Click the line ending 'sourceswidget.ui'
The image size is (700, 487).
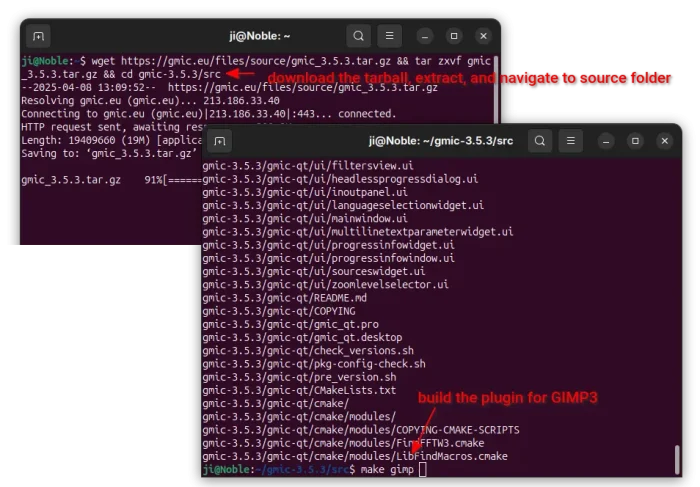click(x=314, y=271)
